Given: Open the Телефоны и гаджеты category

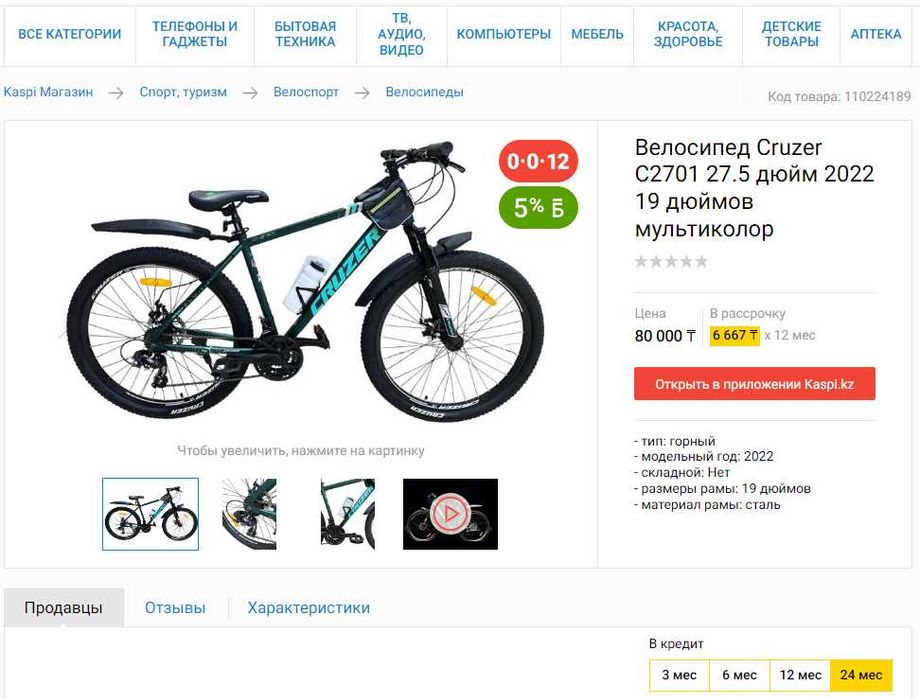Looking at the screenshot, I should 194,34.
